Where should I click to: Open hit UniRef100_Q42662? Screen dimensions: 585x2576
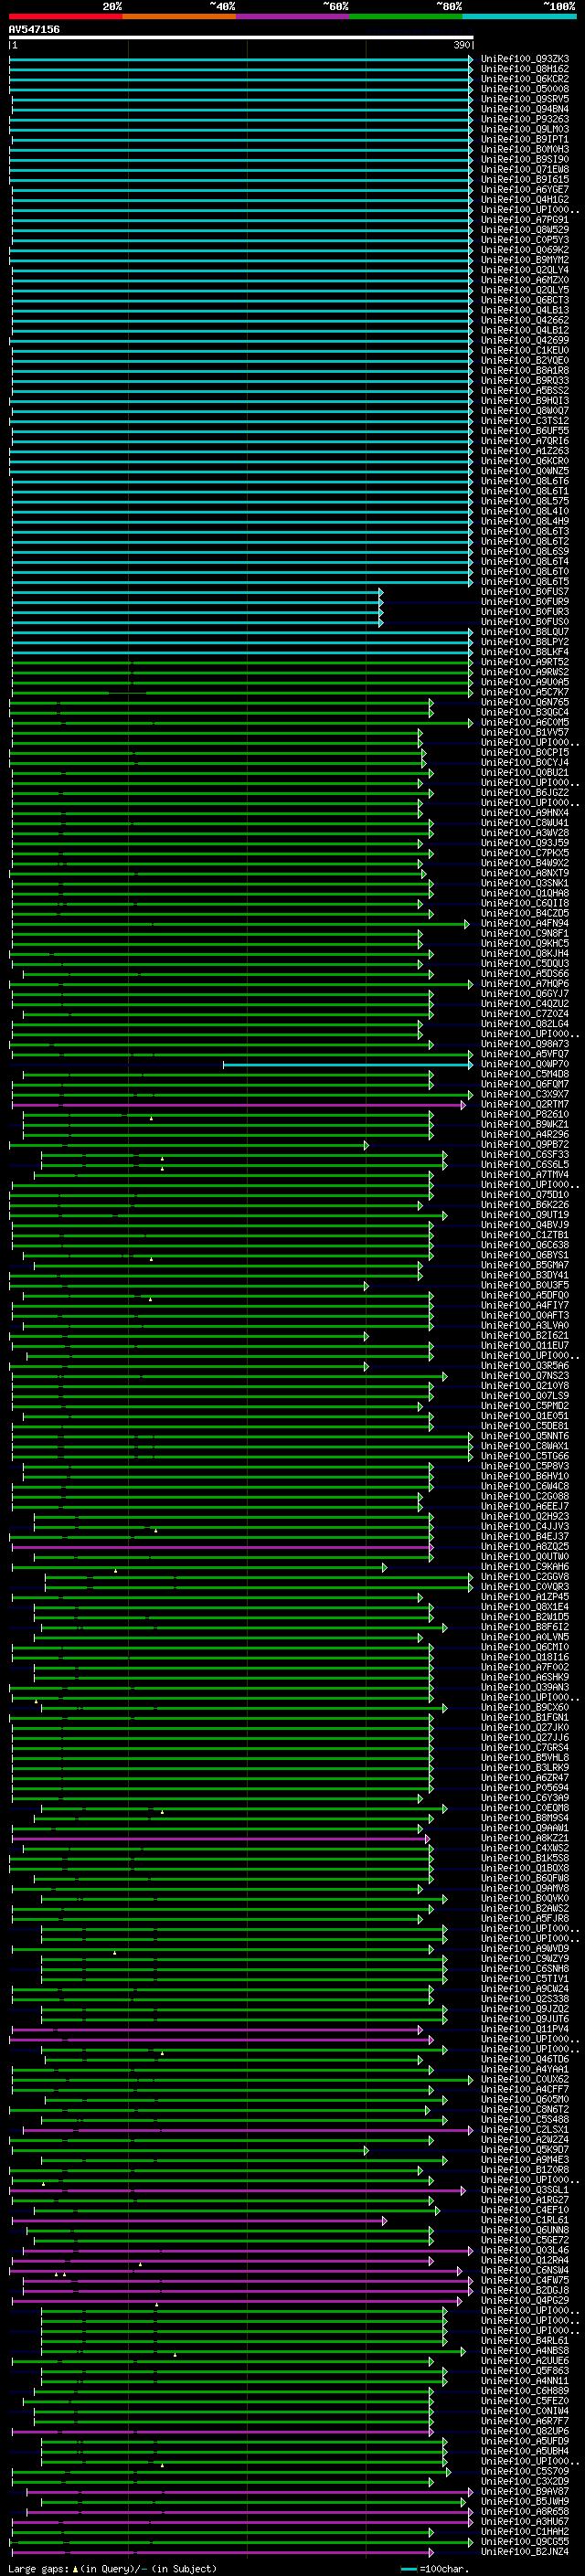tap(525, 320)
